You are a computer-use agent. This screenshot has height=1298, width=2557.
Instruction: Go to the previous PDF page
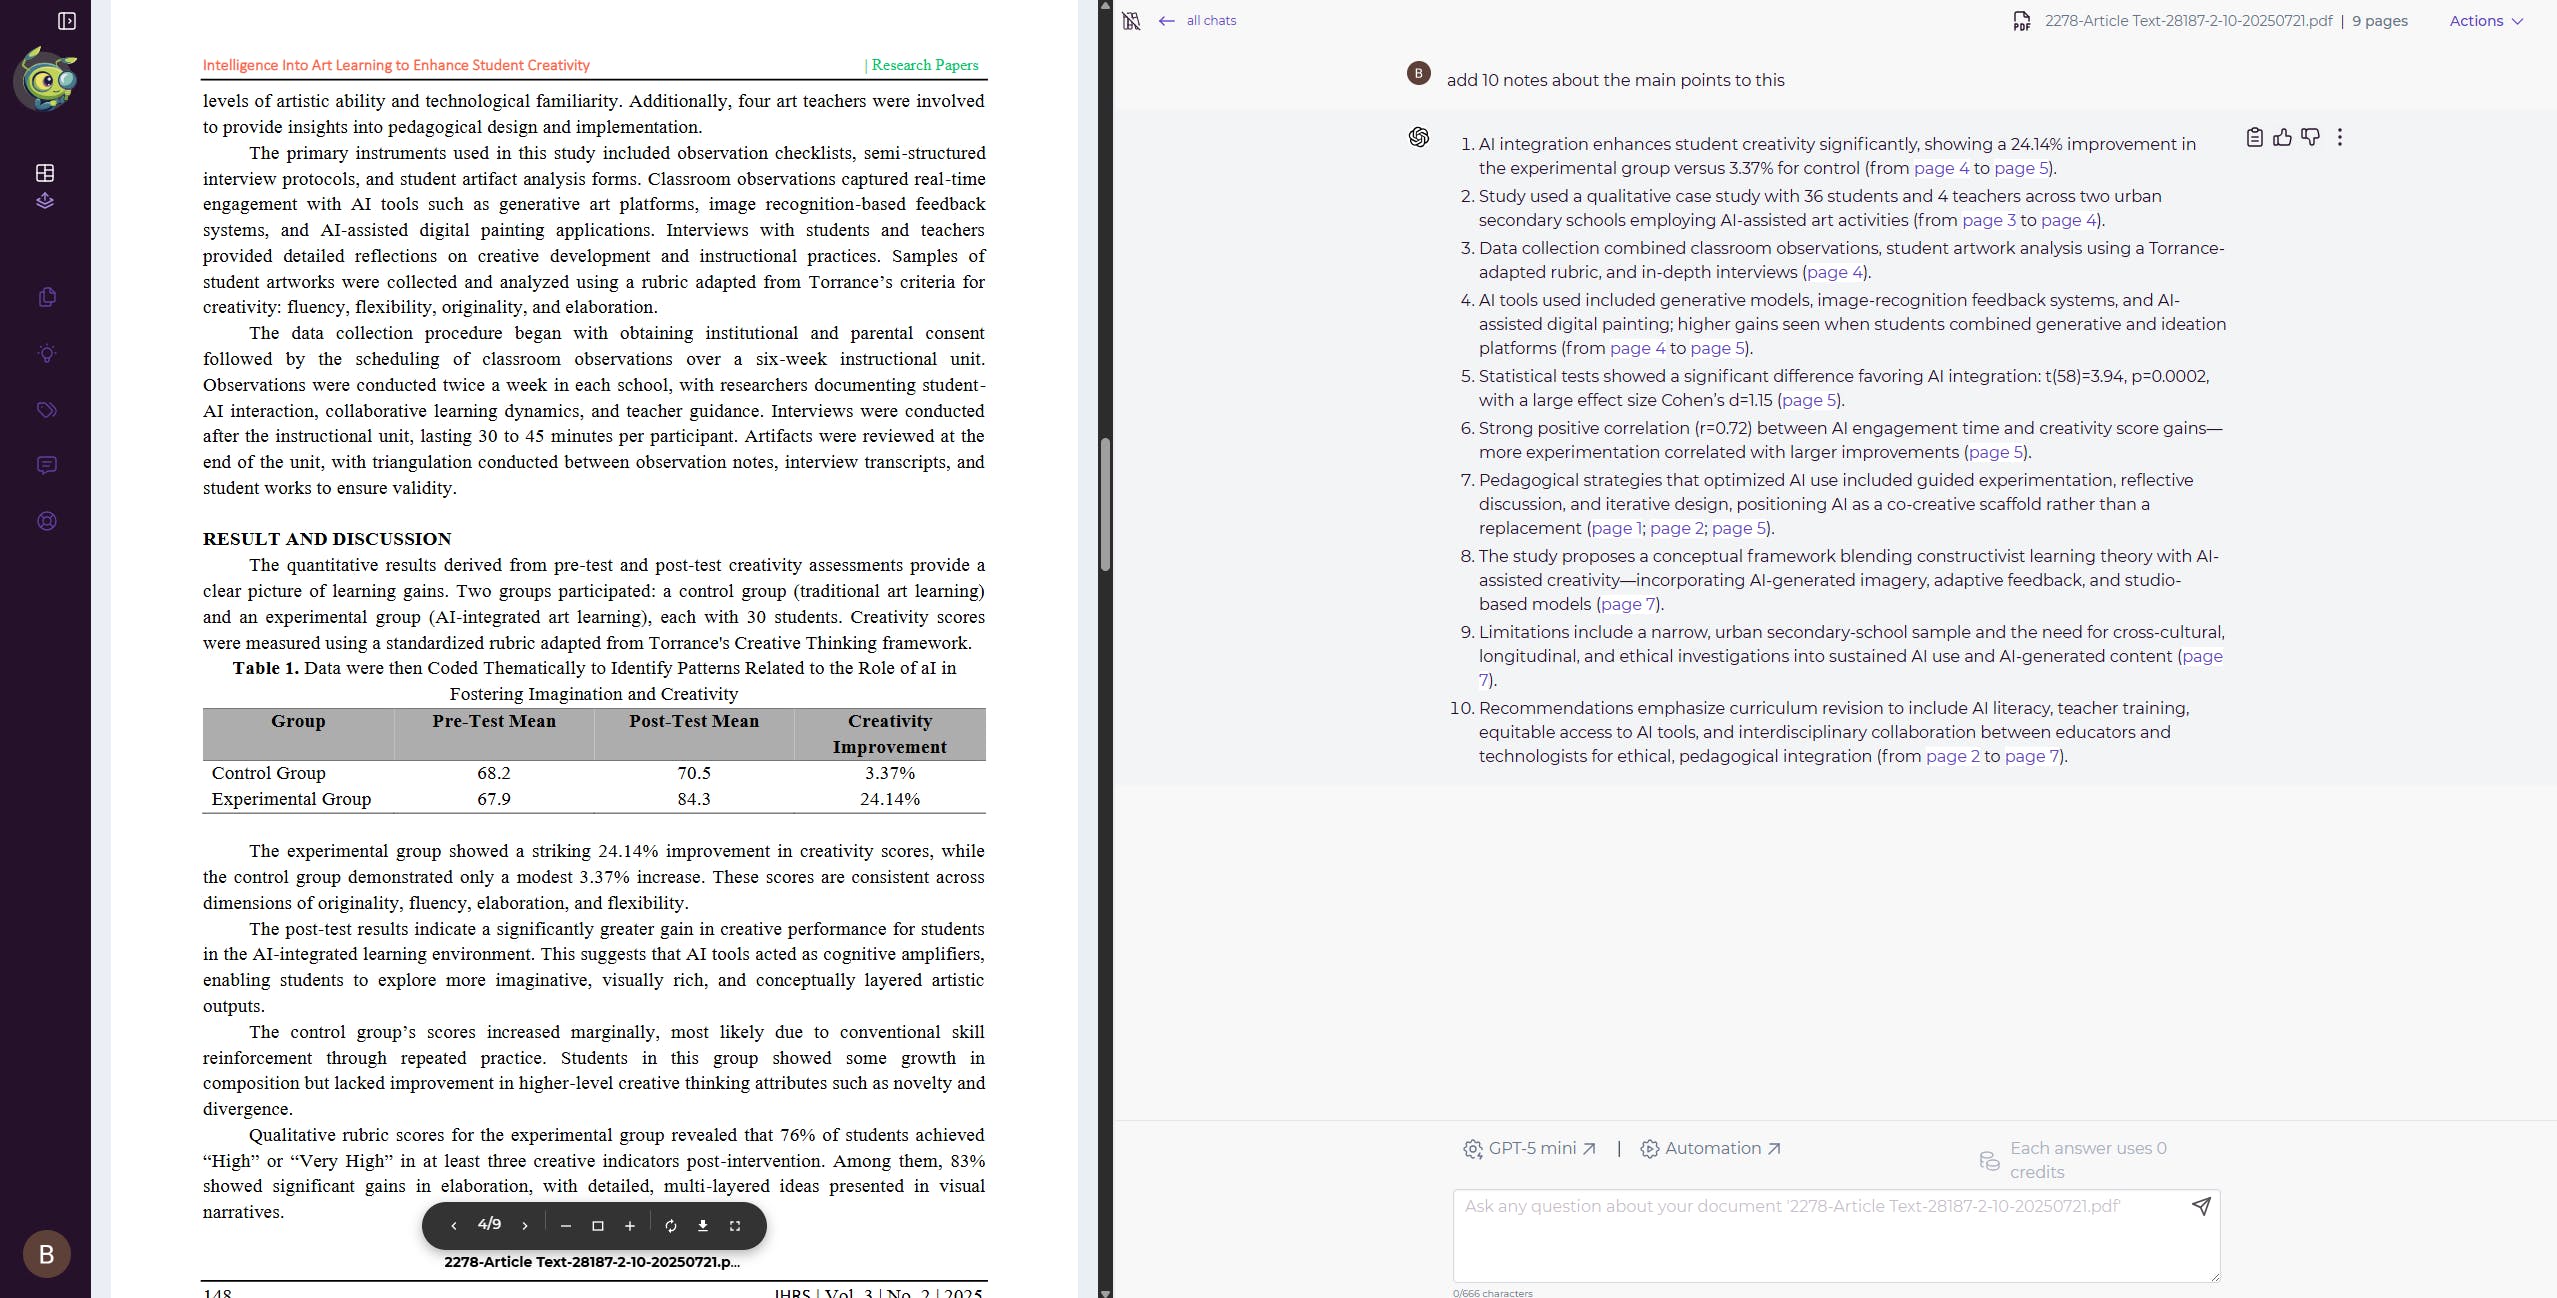coord(454,1226)
